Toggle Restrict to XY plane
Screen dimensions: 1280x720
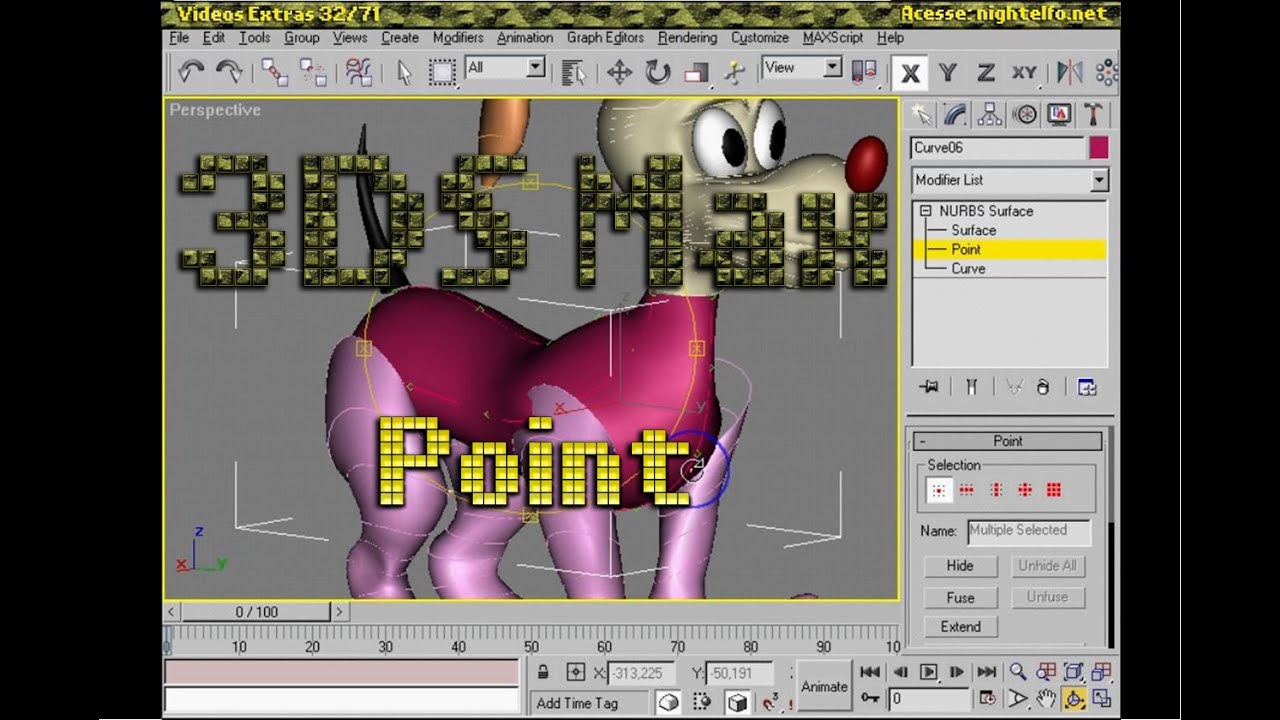(1025, 72)
